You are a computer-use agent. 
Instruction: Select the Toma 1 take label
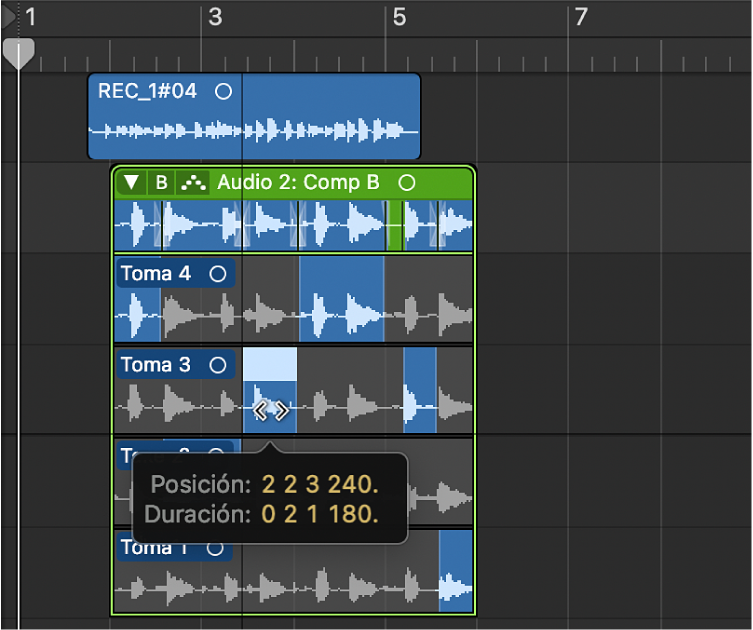click(154, 548)
